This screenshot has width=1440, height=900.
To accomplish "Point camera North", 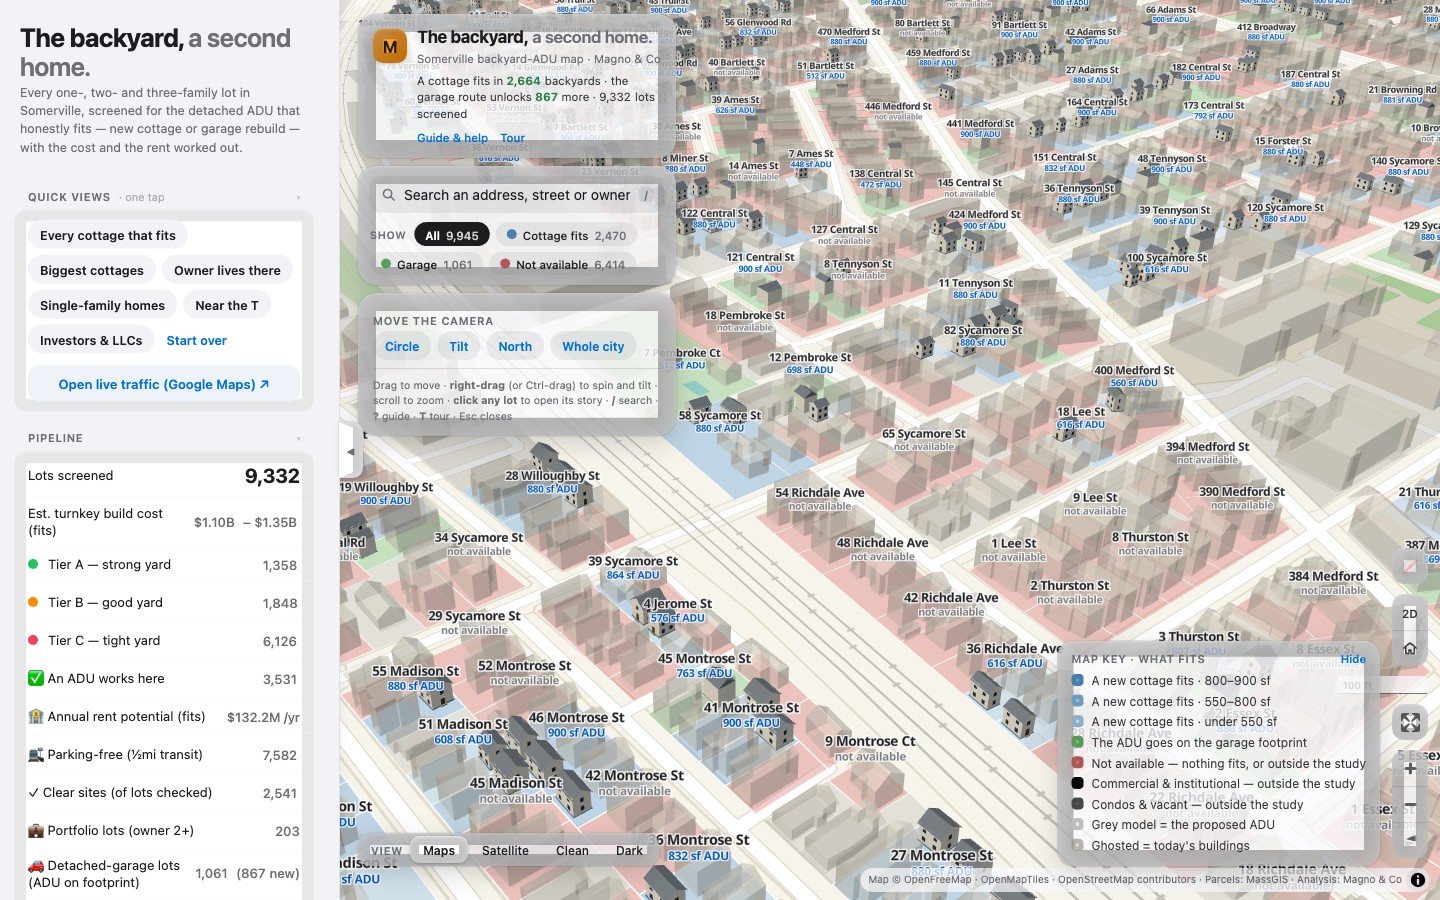I will [515, 346].
